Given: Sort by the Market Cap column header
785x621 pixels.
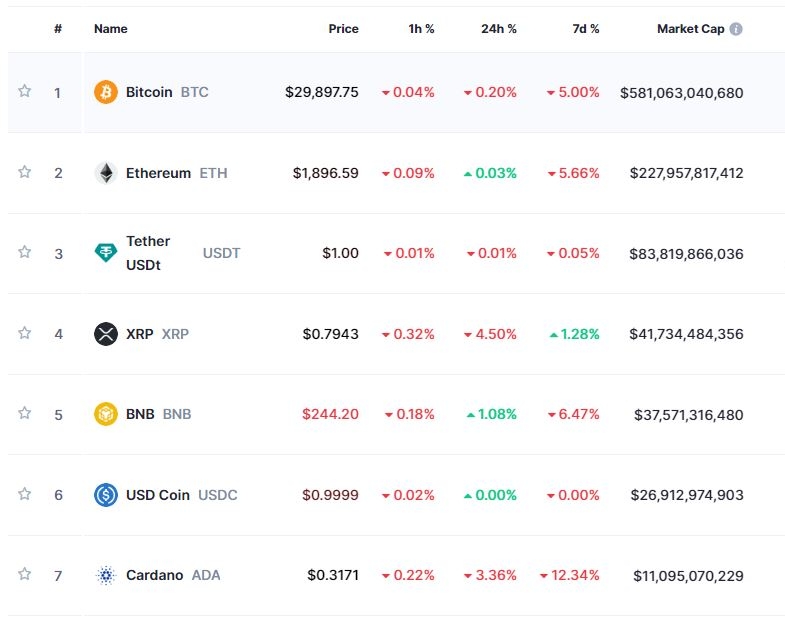Looking at the screenshot, I should point(690,29).
